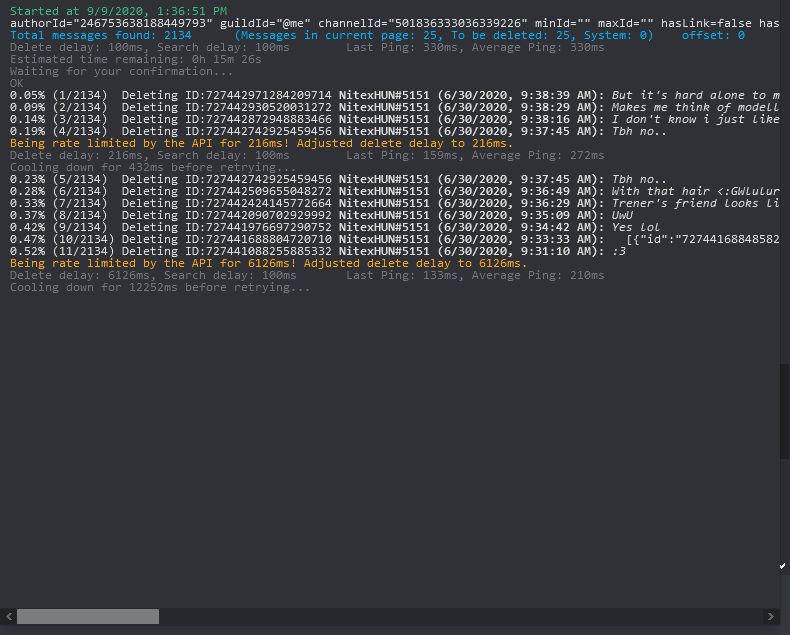Click the dark vertical scrollbar thumb
The image size is (790, 635).
click(784, 411)
